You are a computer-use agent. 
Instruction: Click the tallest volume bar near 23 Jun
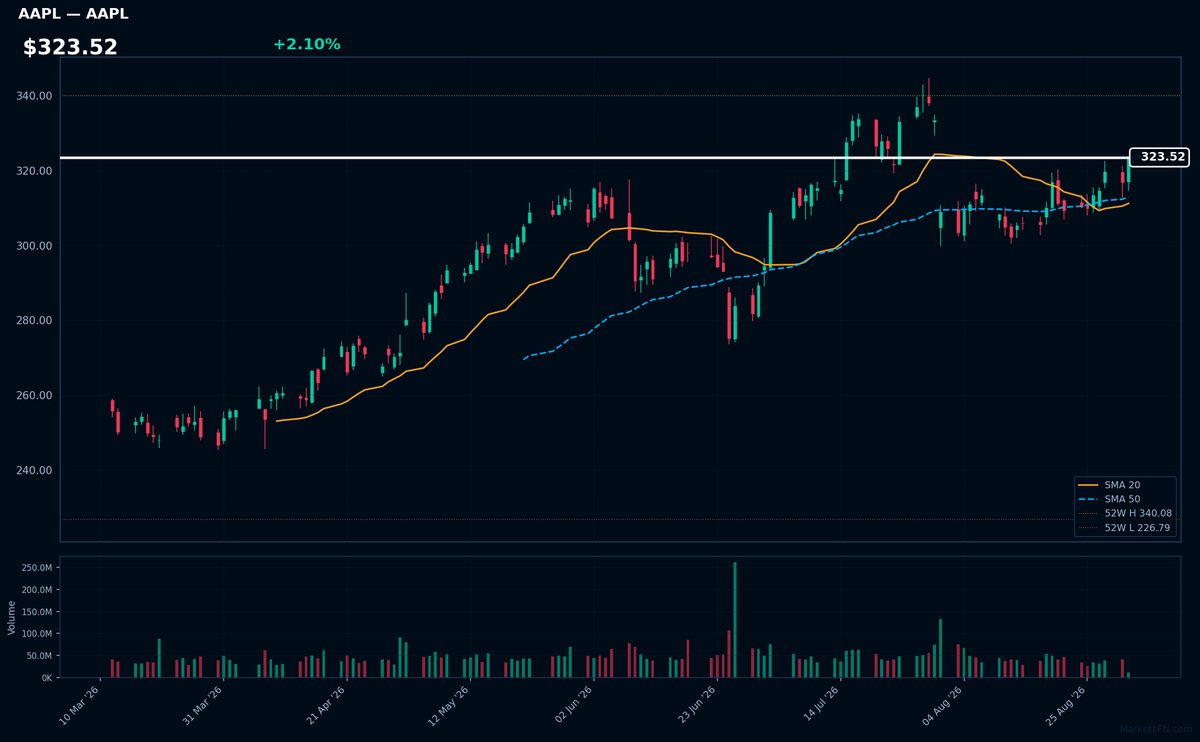click(735, 620)
